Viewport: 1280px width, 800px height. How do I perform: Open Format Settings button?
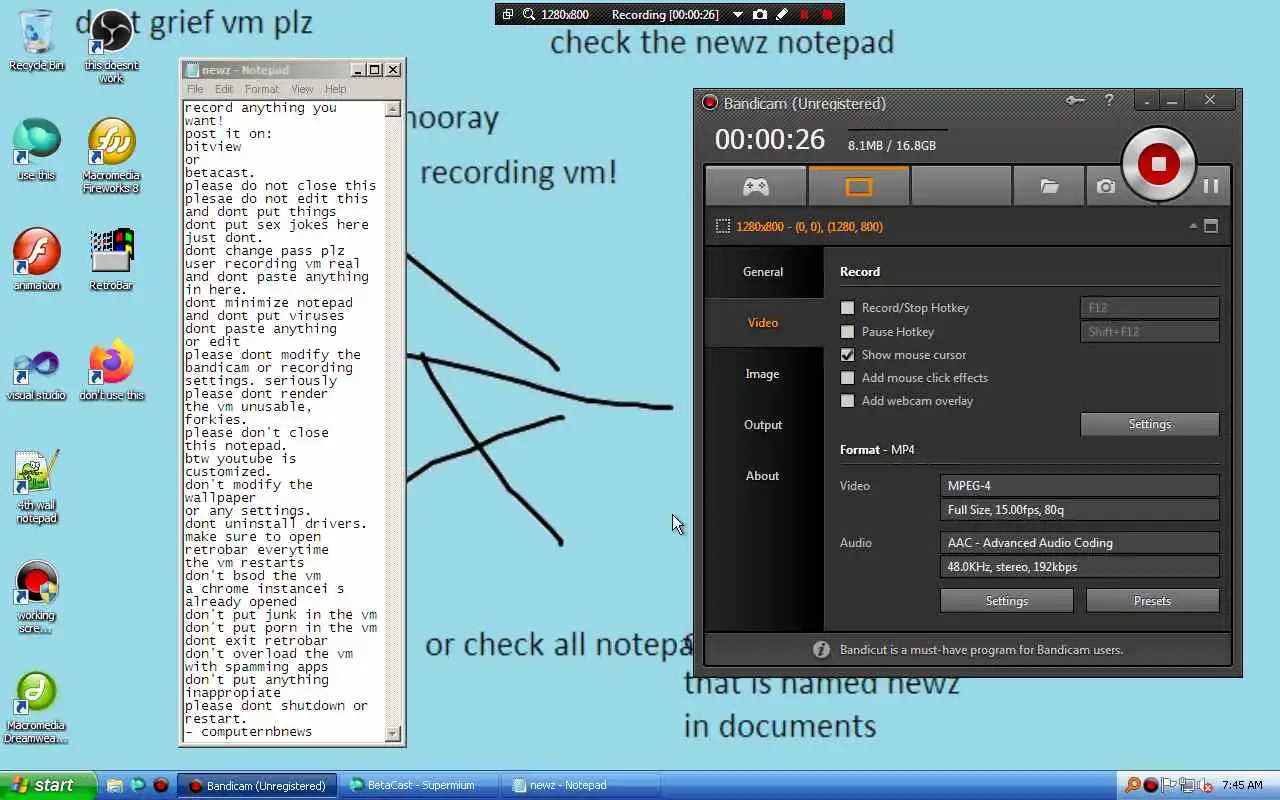coord(1007,601)
